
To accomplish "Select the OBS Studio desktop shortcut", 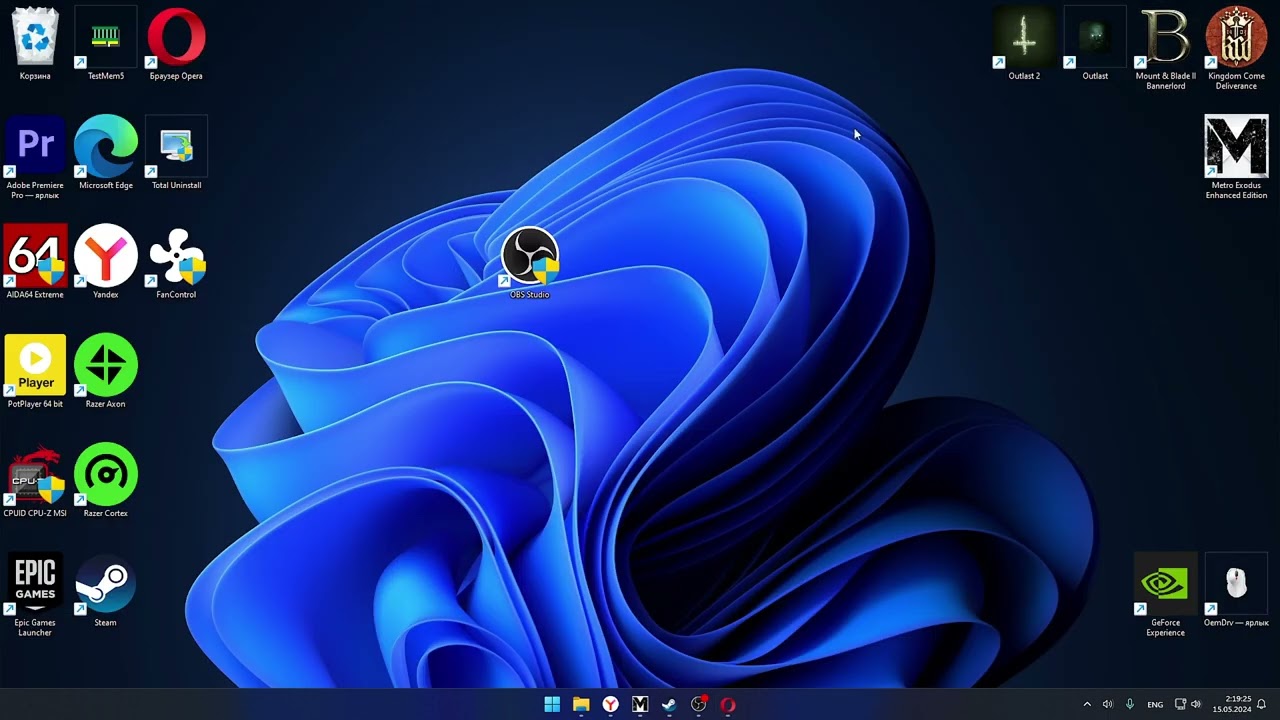I will (530, 262).
